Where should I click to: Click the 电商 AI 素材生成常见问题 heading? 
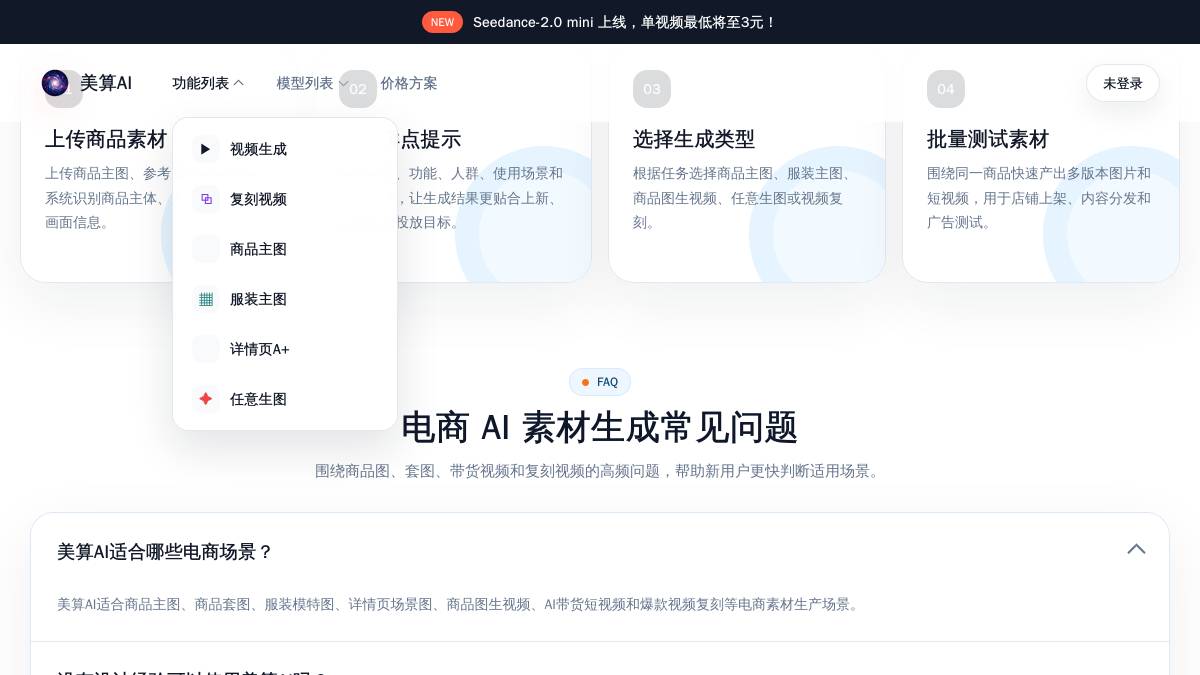(x=600, y=427)
